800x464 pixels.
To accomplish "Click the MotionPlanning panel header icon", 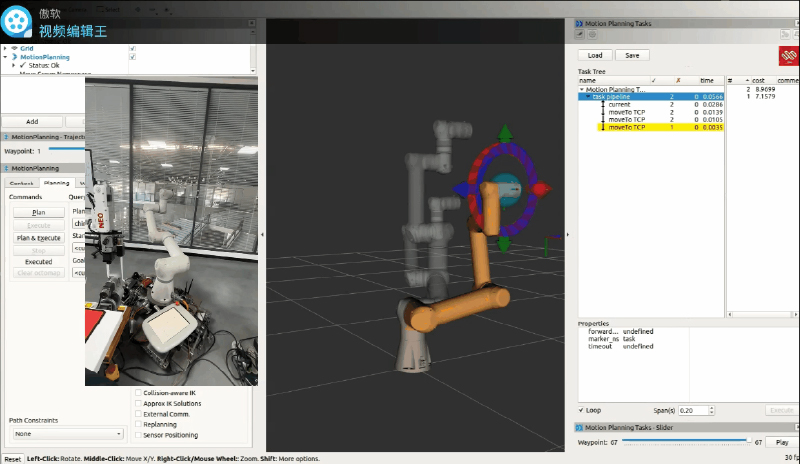I will [6, 168].
